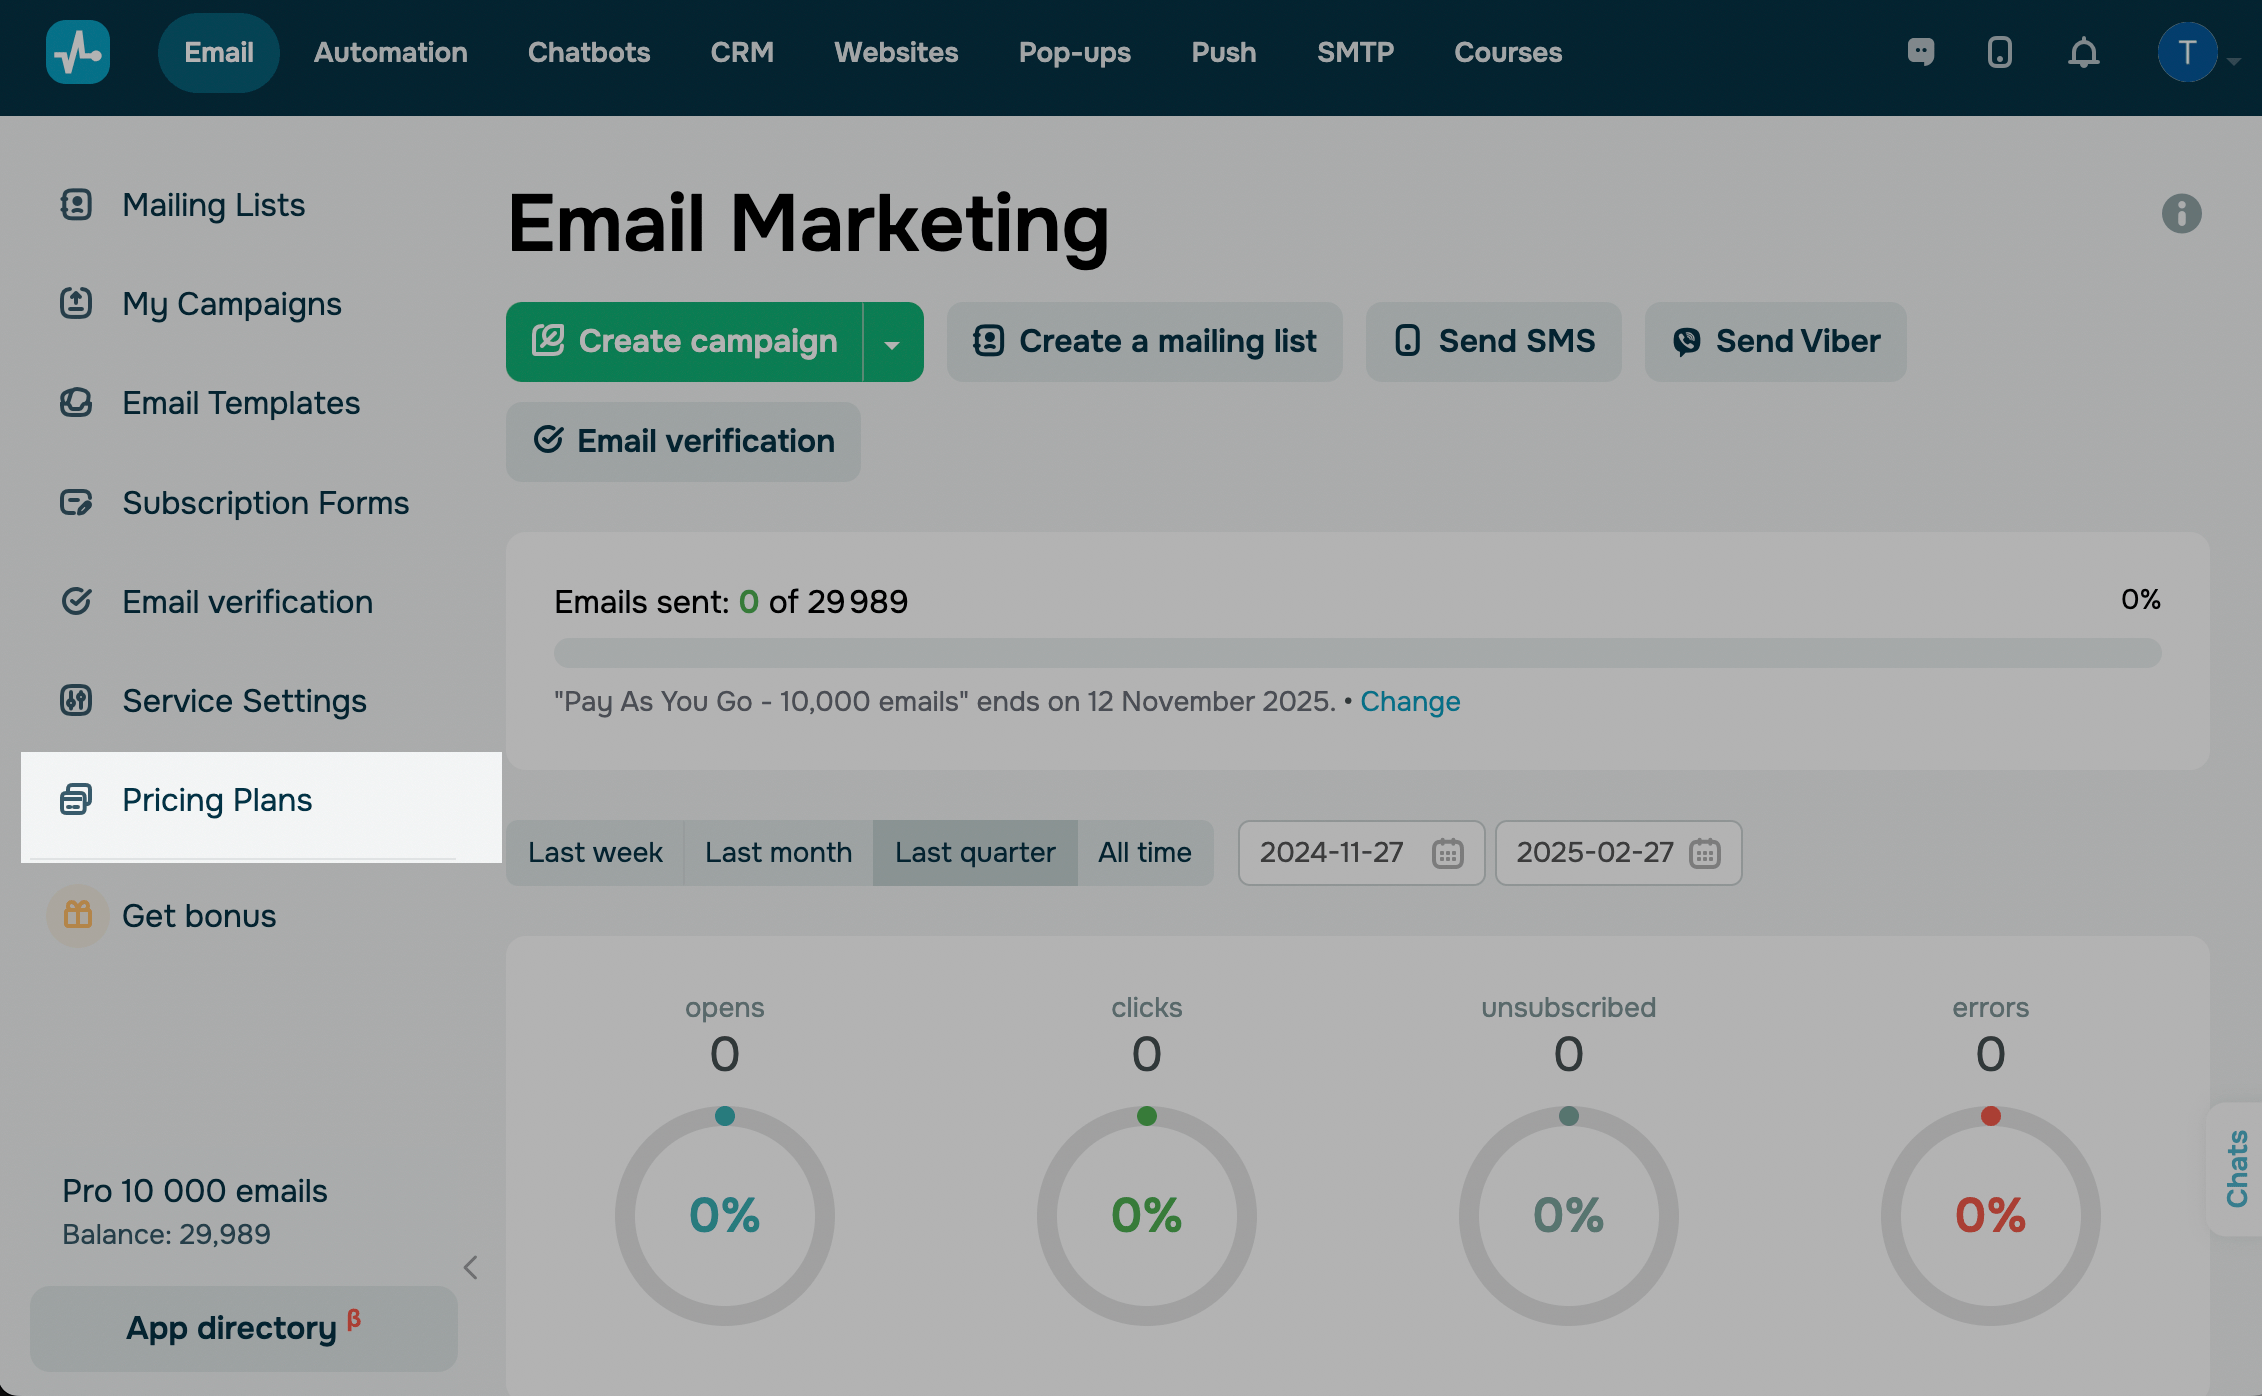Image resolution: width=2262 pixels, height=1396 pixels.
Task: Select the Last week period filter
Action: click(x=595, y=853)
